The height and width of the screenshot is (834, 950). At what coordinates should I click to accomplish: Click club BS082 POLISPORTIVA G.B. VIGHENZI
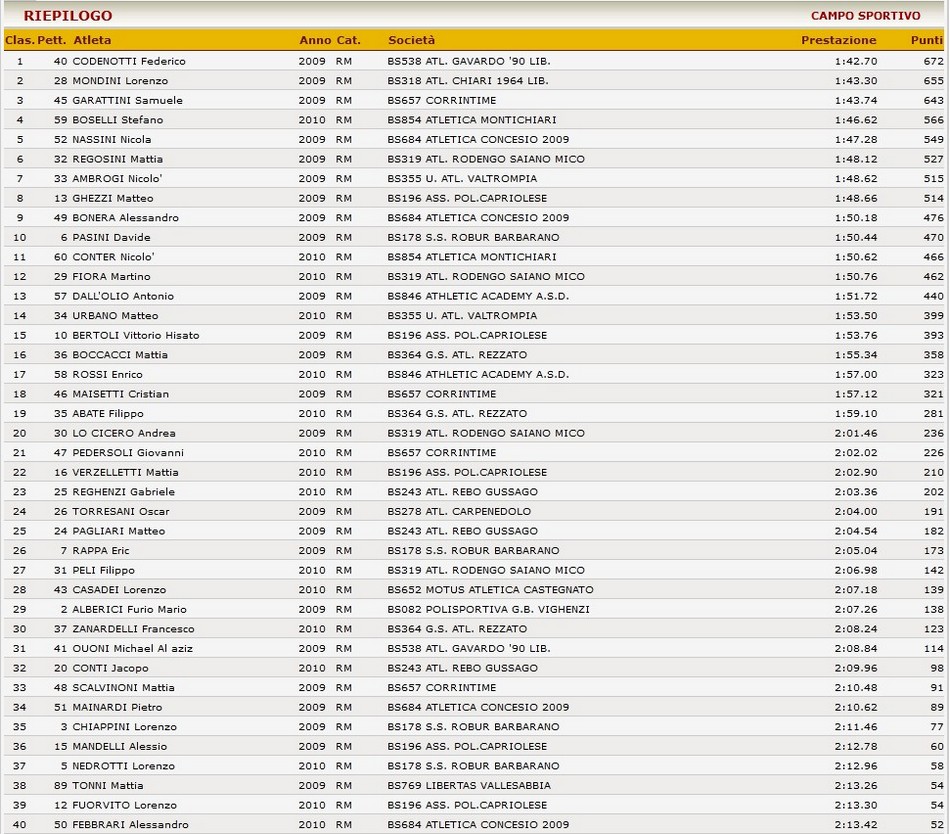coord(488,609)
